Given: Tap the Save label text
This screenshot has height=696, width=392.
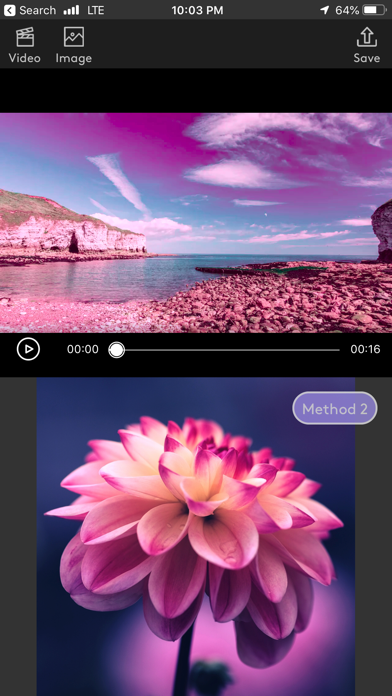Looking at the screenshot, I should point(367,58).
